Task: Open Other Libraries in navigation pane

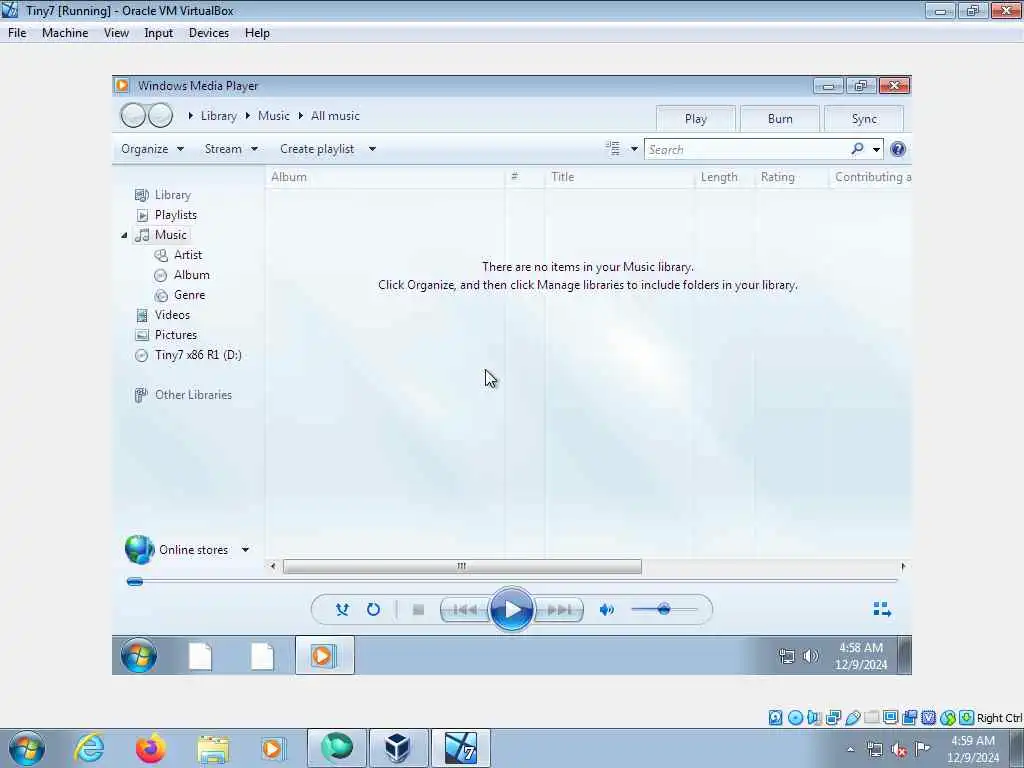Action: (193, 395)
